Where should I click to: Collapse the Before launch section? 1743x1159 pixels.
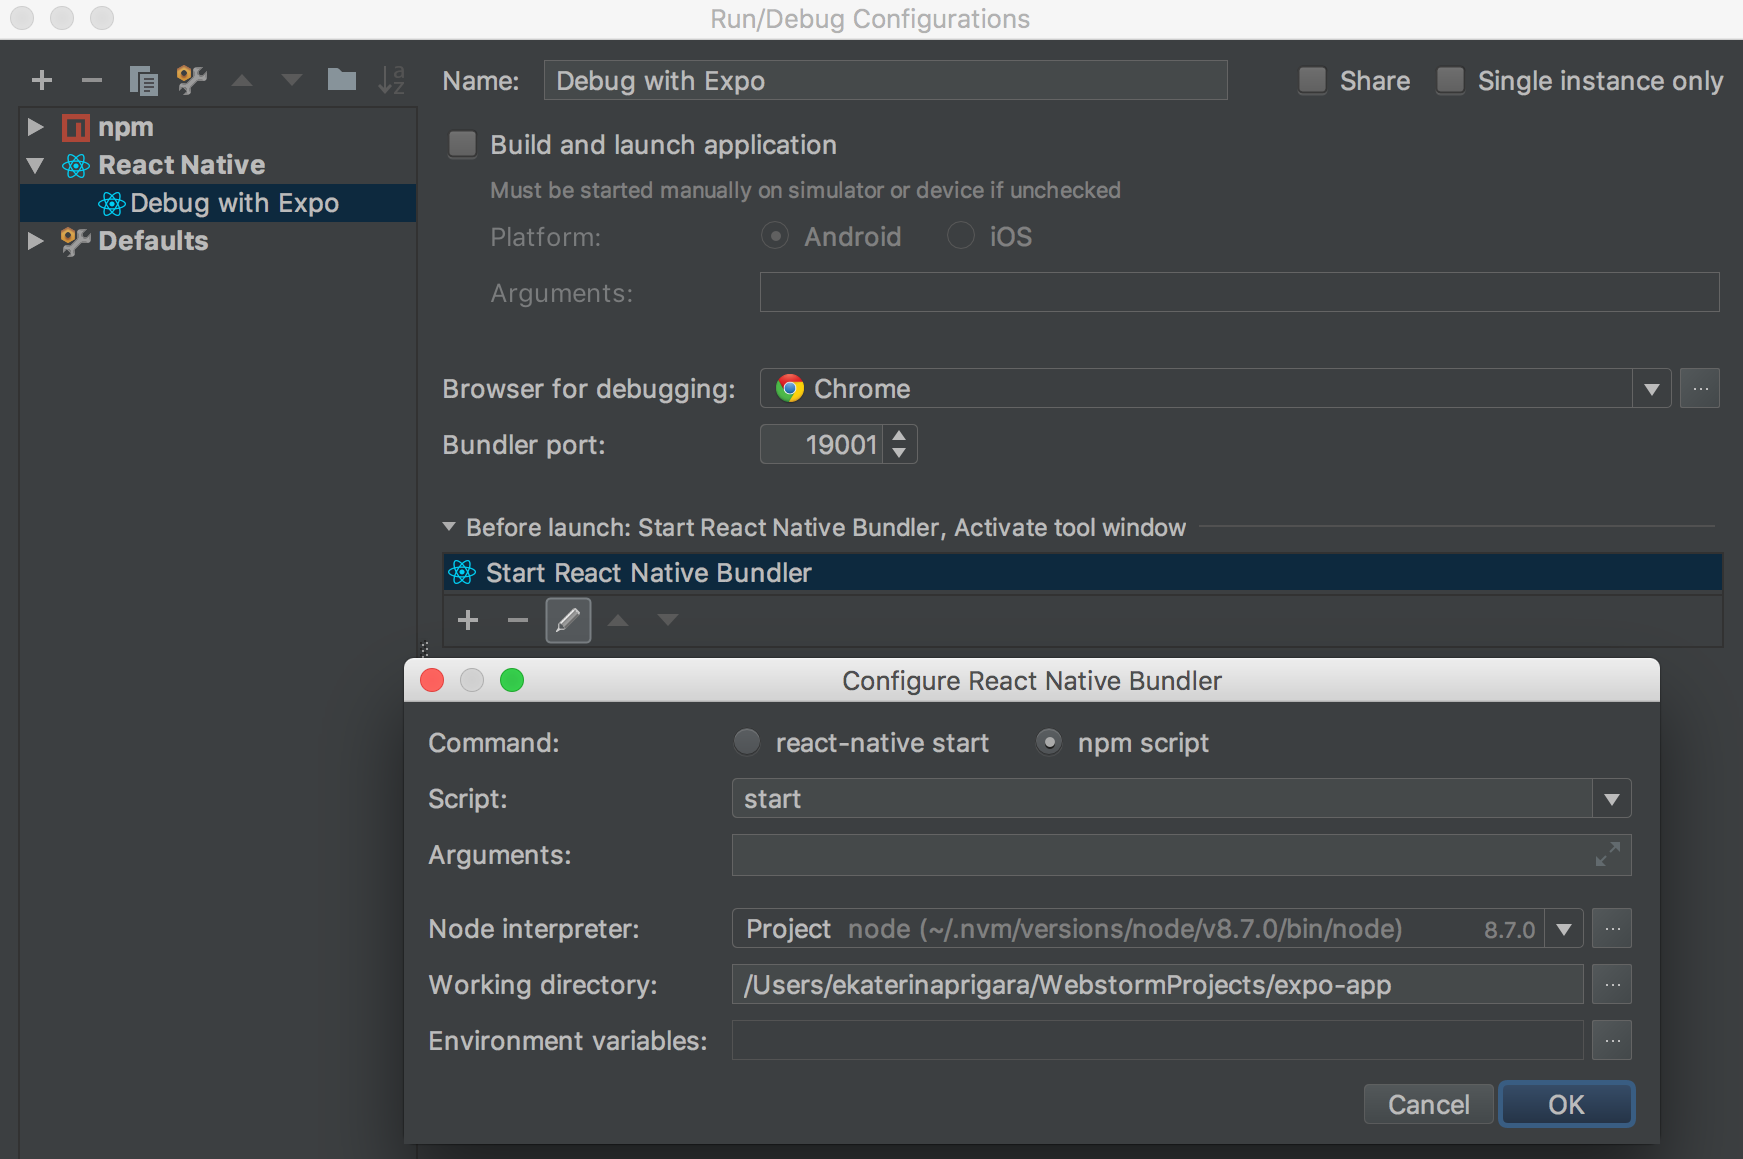(449, 526)
